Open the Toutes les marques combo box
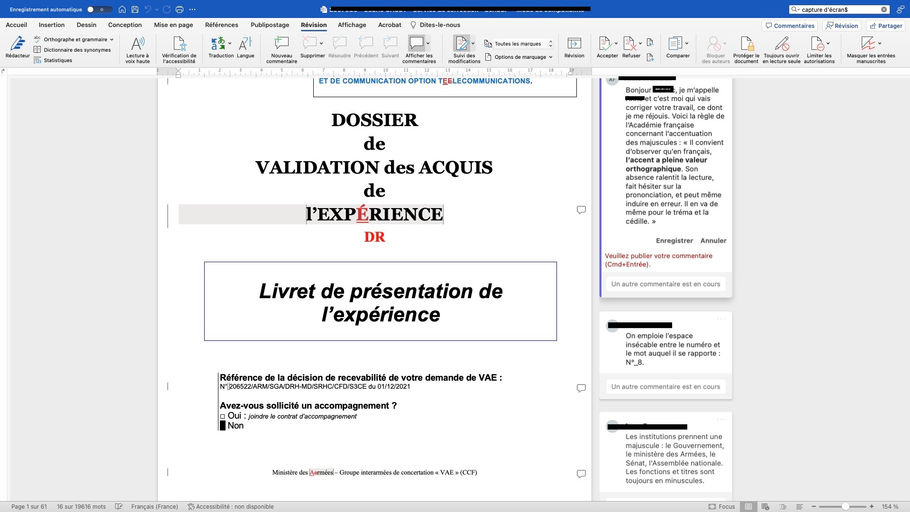 [518, 44]
